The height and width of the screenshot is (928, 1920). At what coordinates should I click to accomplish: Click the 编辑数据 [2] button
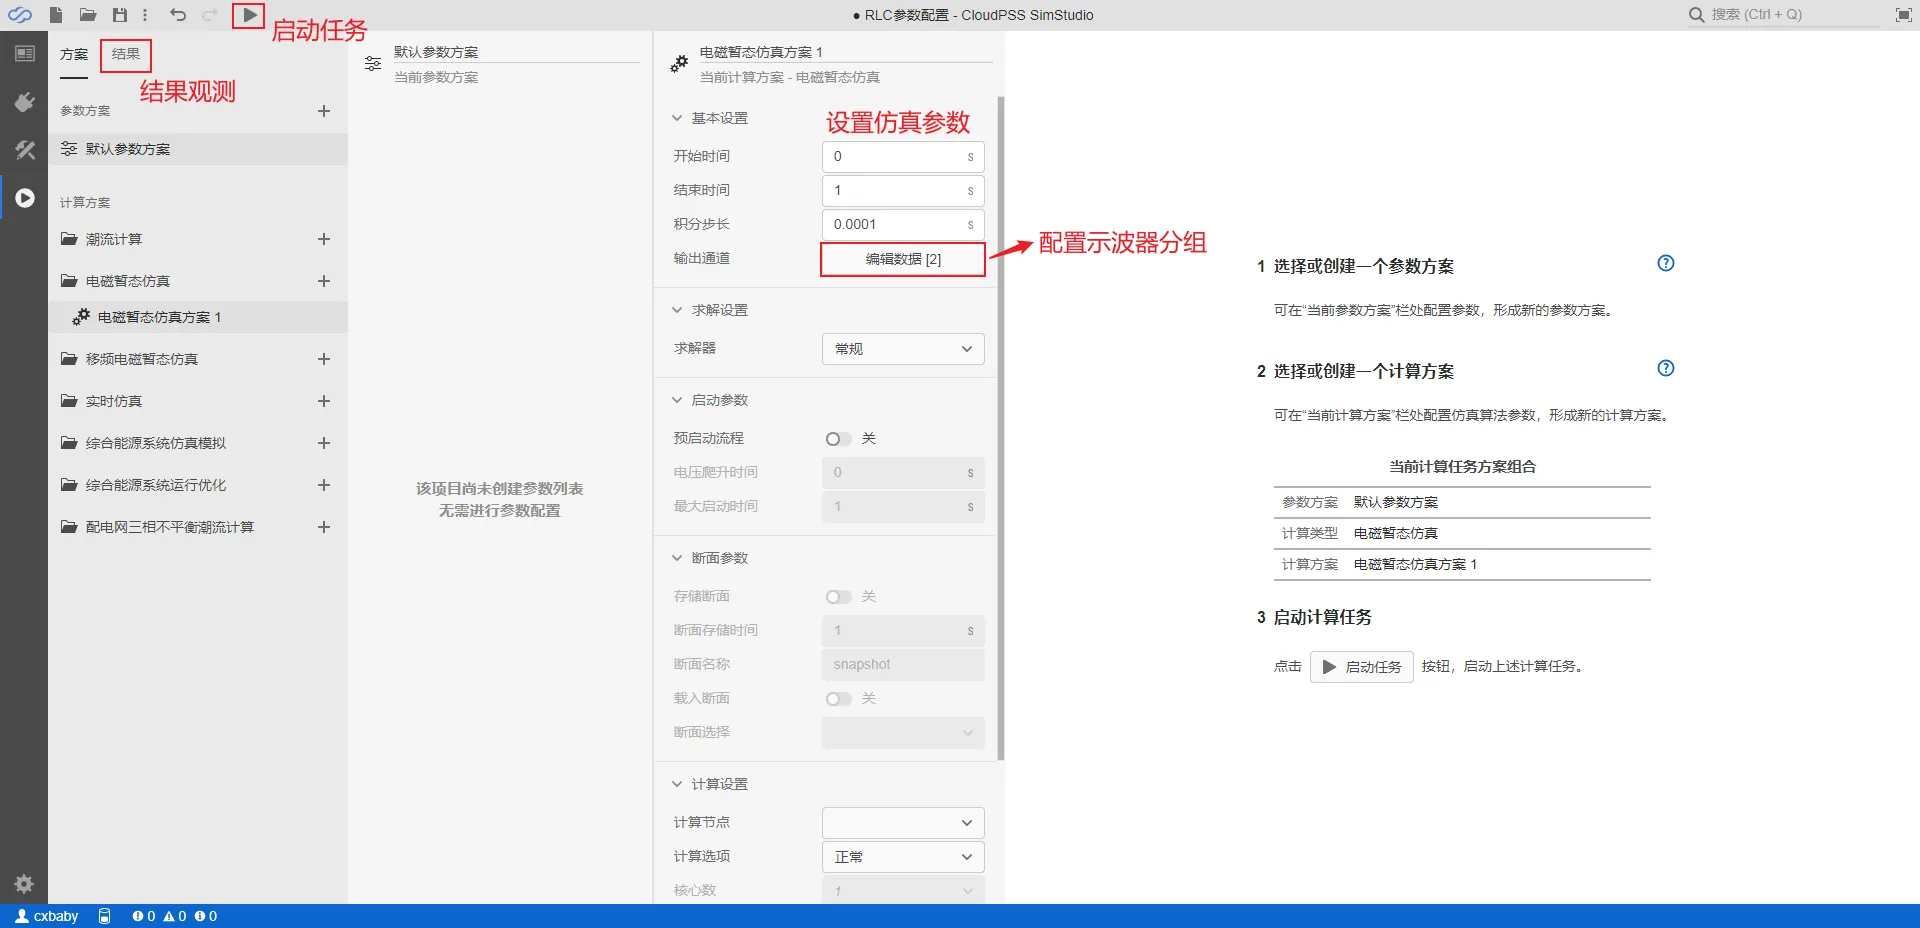pyautogui.click(x=903, y=259)
